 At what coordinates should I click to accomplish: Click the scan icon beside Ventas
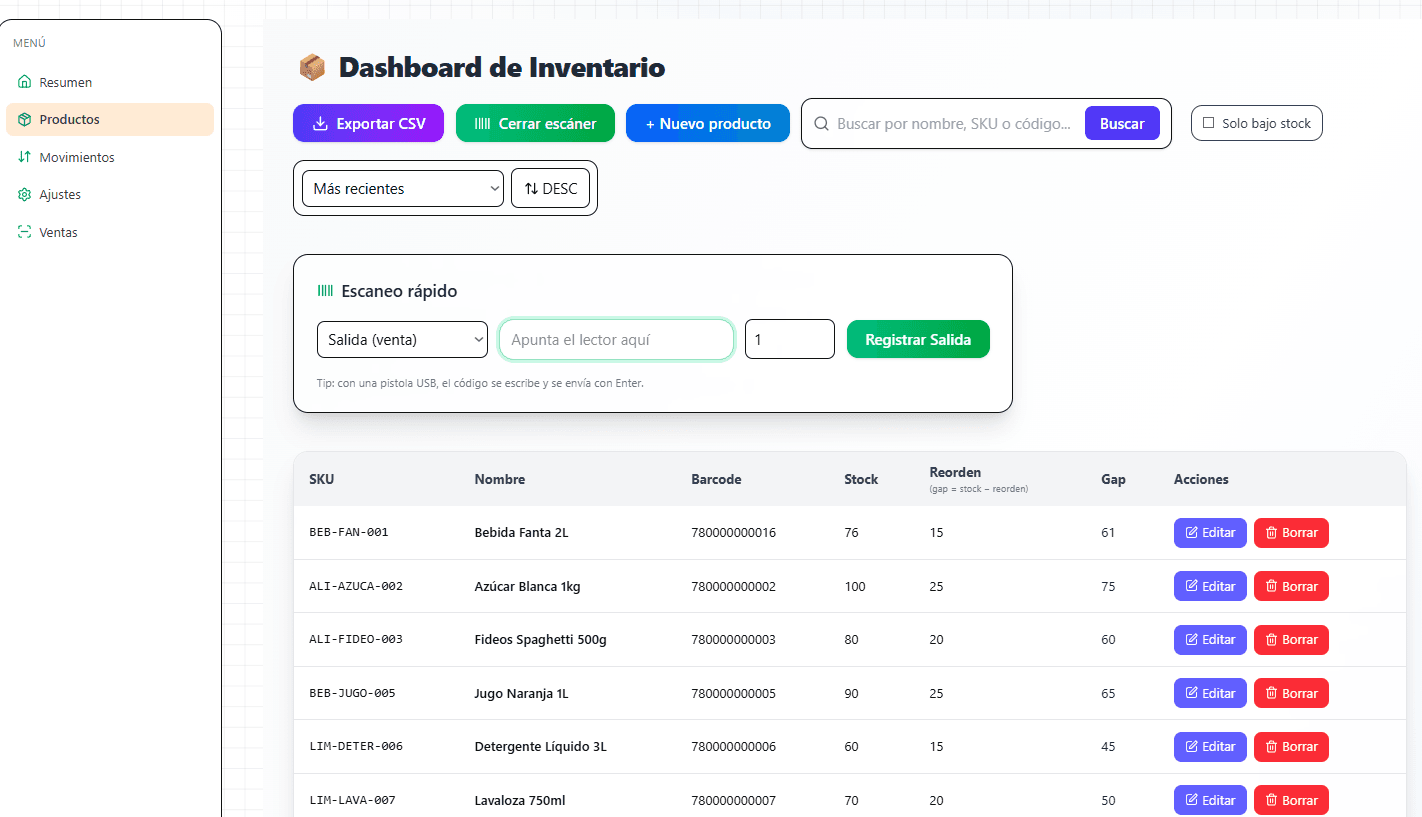tap(25, 232)
